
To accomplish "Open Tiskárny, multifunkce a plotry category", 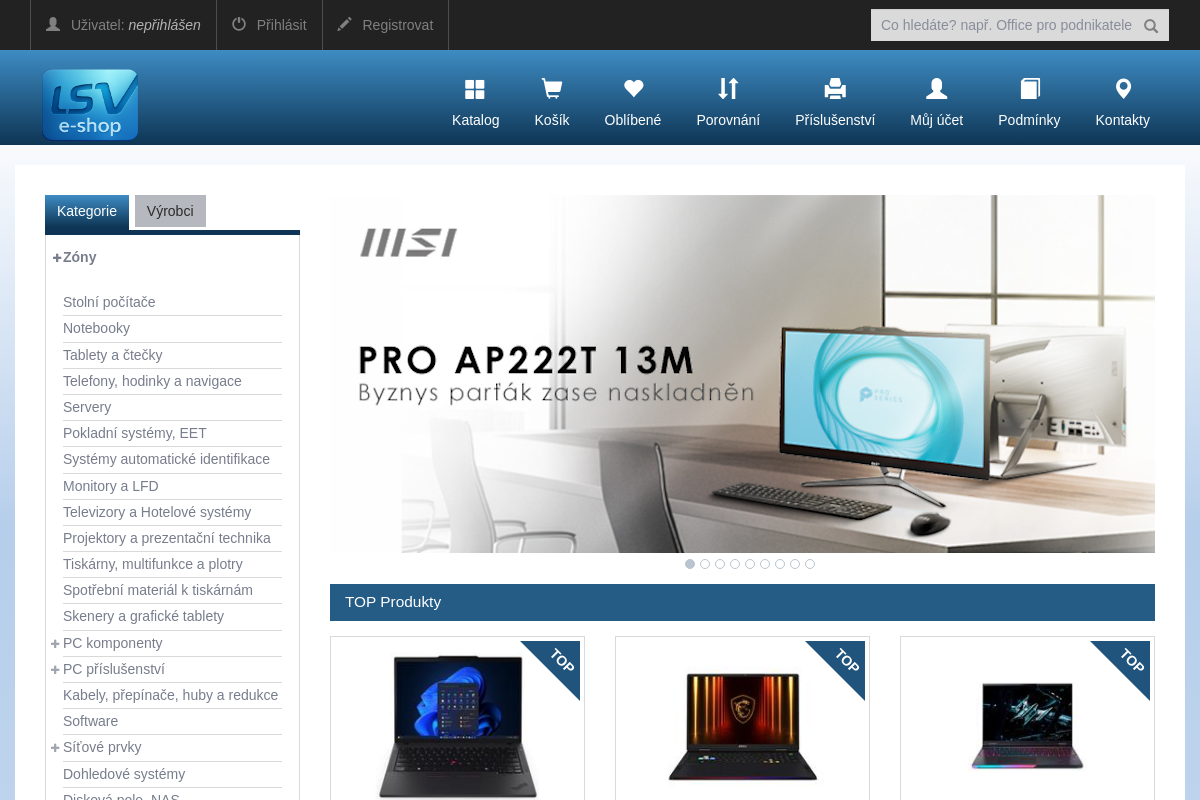I will (153, 564).
